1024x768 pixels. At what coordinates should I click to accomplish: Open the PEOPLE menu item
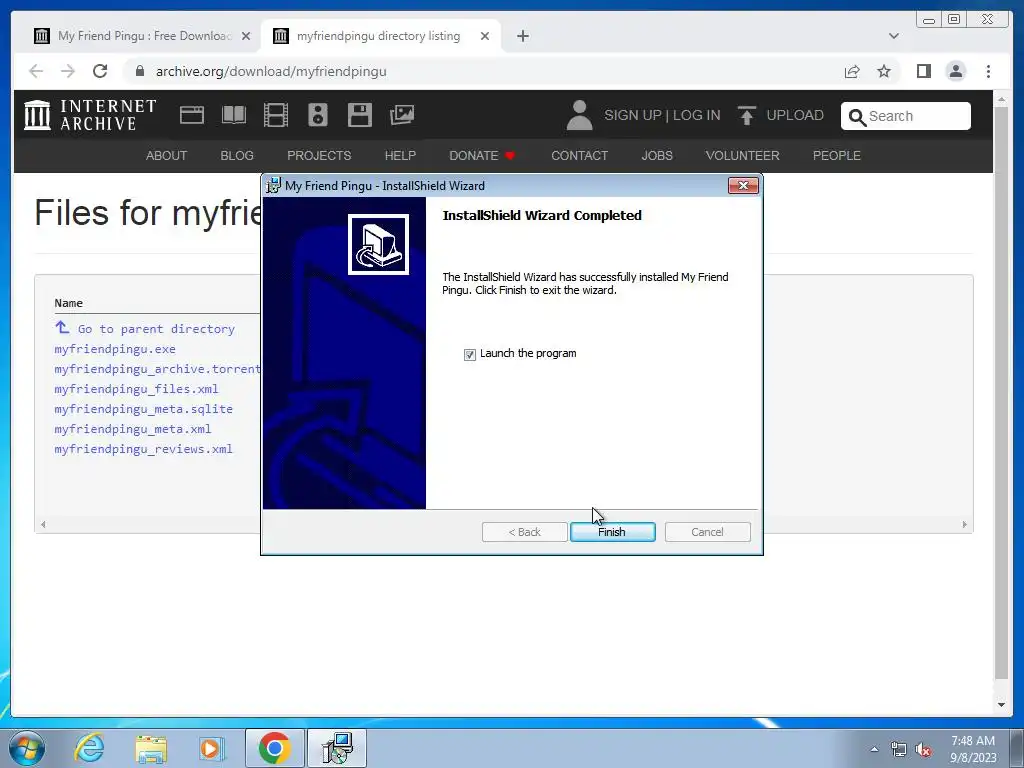(837, 155)
